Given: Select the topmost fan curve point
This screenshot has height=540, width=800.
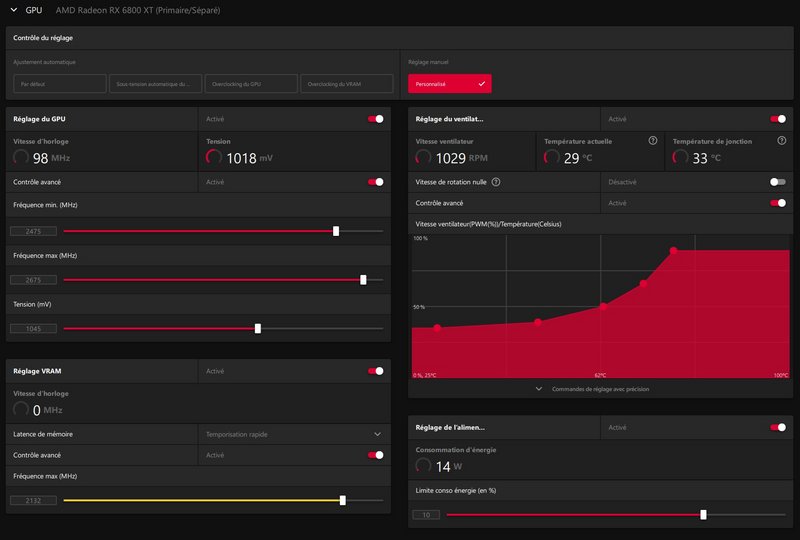Looking at the screenshot, I should pyautogui.click(x=673, y=251).
